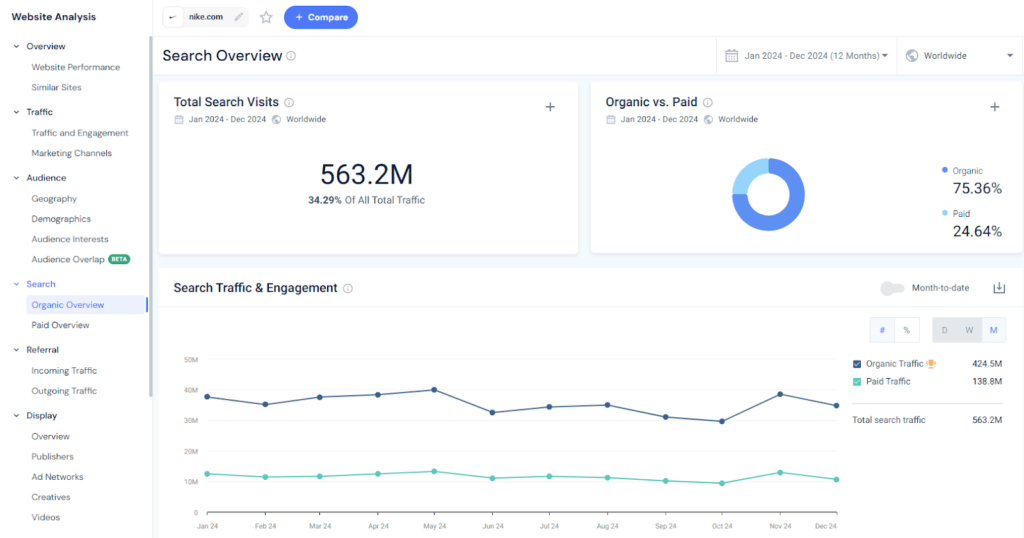This screenshot has height=538, width=1024.
Task: Click the pencil edit icon beside nike.com
Action: (x=238, y=17)
